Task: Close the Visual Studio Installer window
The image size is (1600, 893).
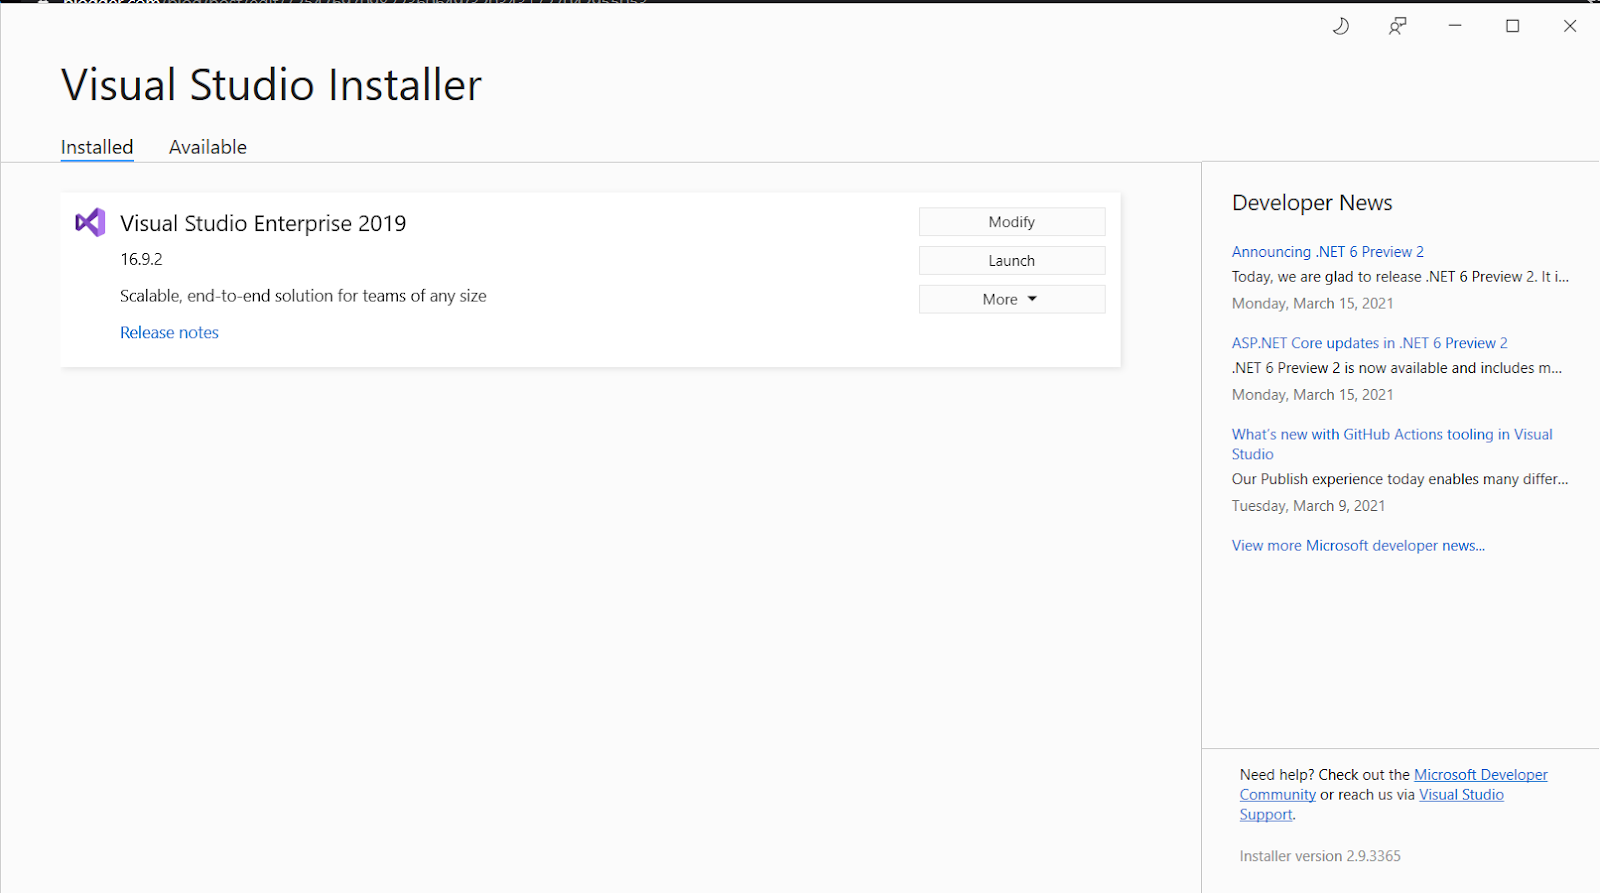Action: coord(1570,26)
